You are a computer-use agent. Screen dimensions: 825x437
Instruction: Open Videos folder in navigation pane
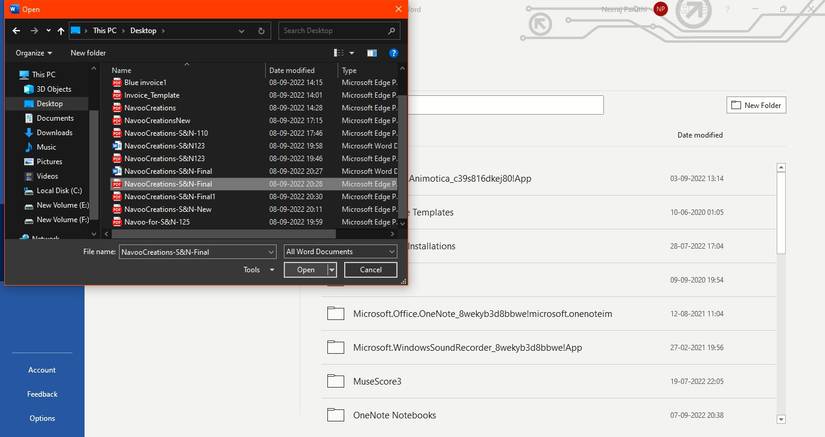41,176
